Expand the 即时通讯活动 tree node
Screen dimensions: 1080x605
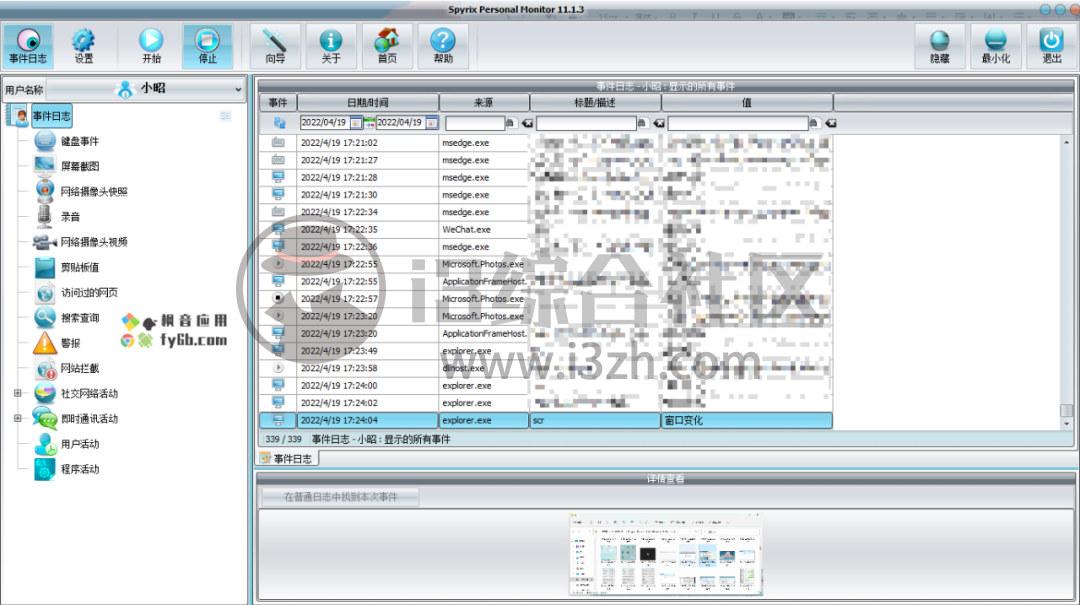18,418
